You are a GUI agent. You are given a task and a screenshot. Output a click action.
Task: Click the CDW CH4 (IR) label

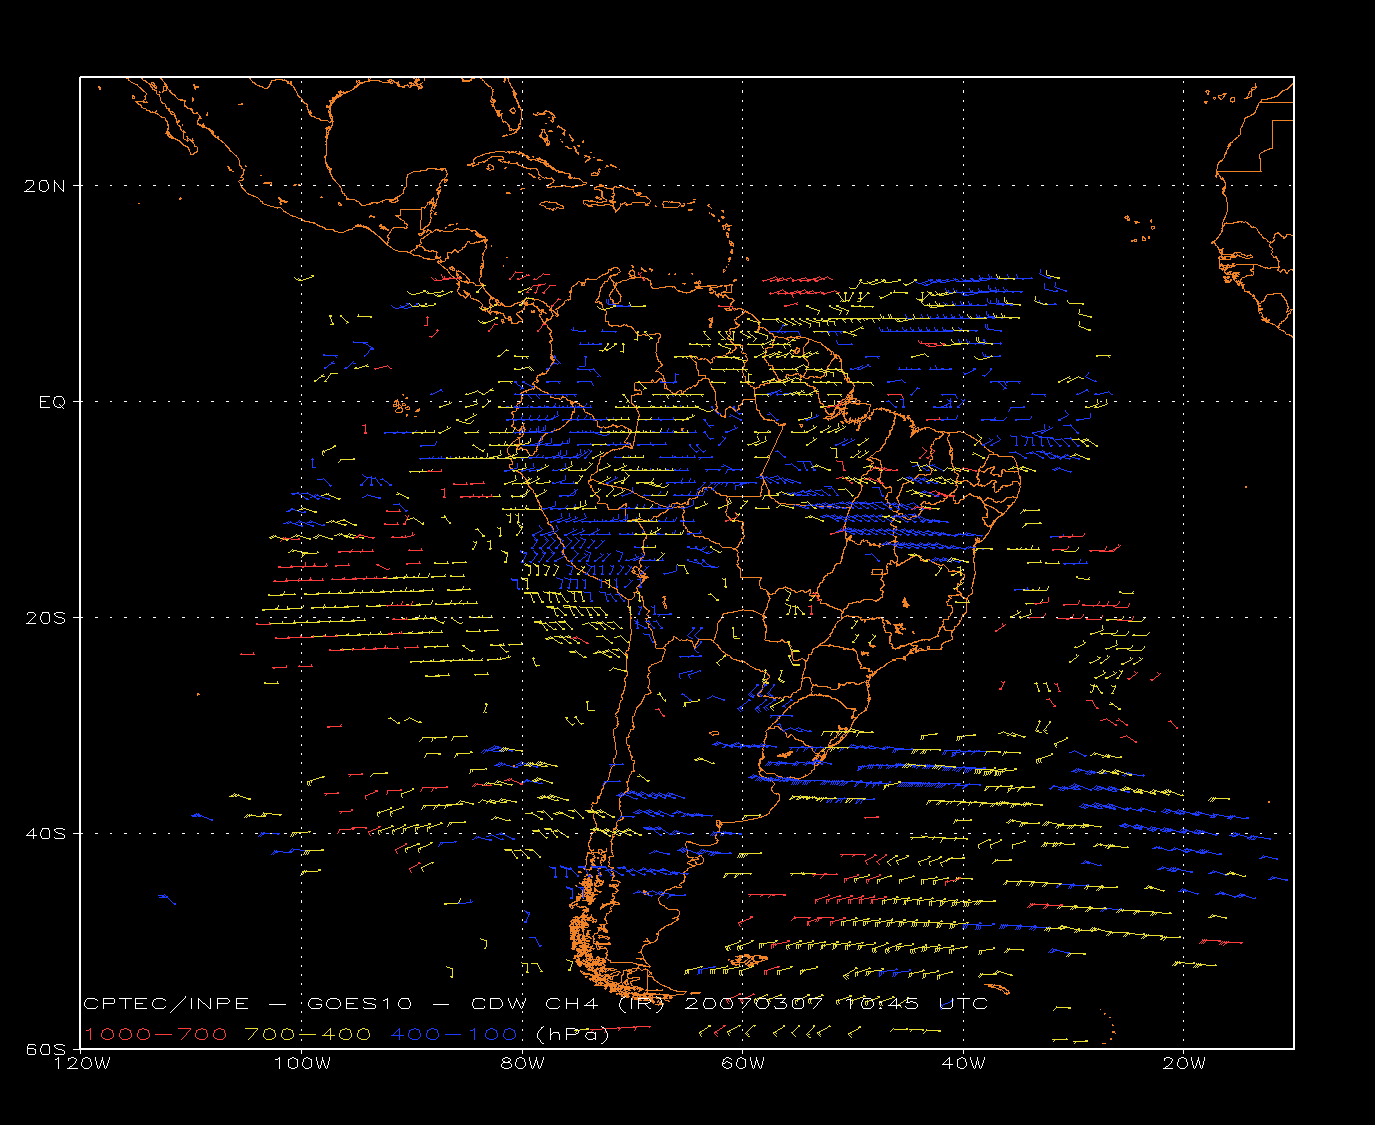click(x=566, y=1003)
